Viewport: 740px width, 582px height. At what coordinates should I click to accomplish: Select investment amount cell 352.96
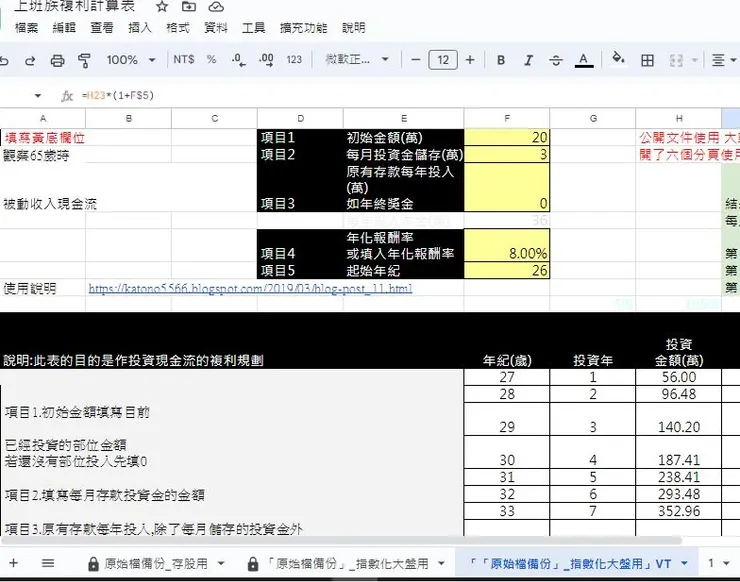[x=679, y=511]
